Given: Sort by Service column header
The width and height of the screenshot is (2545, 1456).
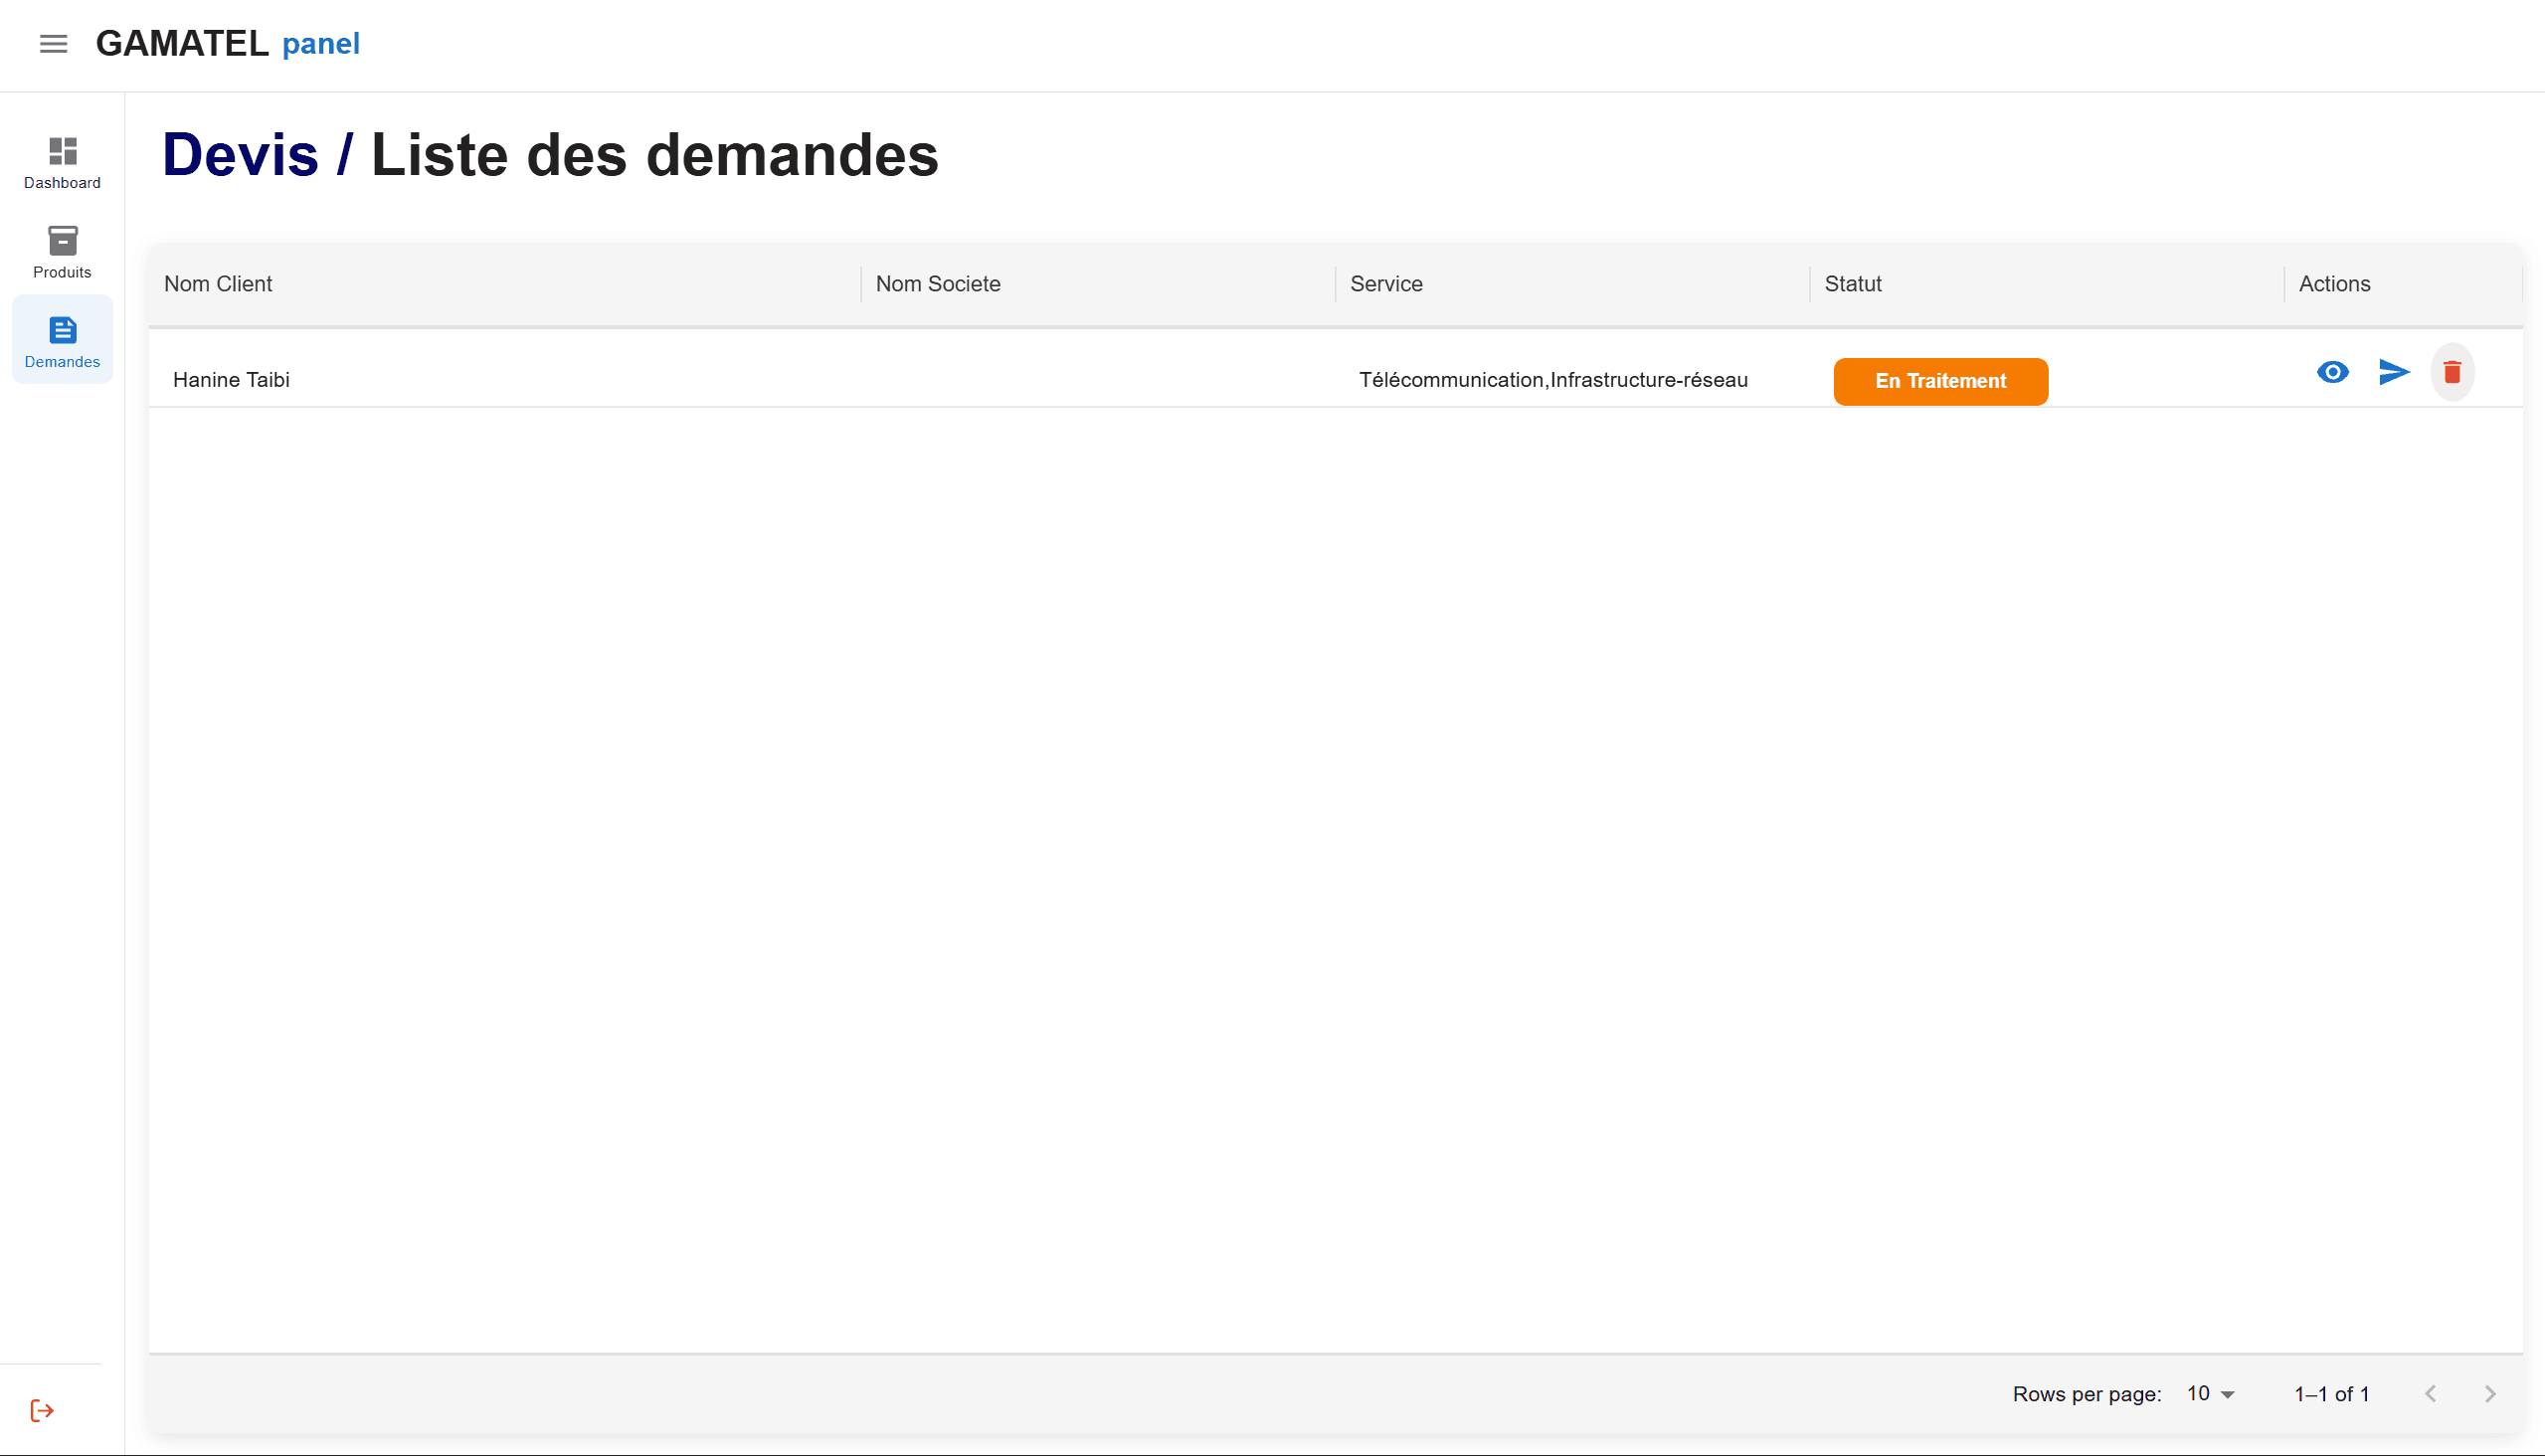Looking at the screenshot, I should pos(1386,284).
